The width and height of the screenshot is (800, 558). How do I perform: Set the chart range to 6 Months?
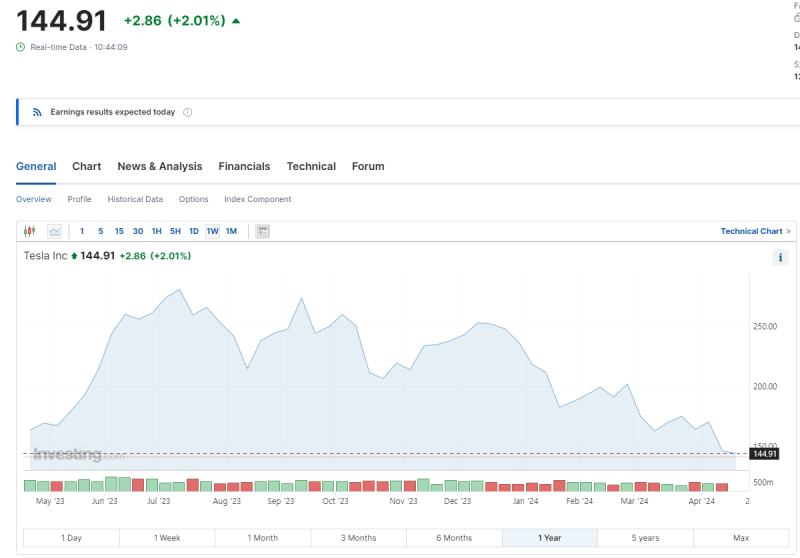[x=454, y=538]
